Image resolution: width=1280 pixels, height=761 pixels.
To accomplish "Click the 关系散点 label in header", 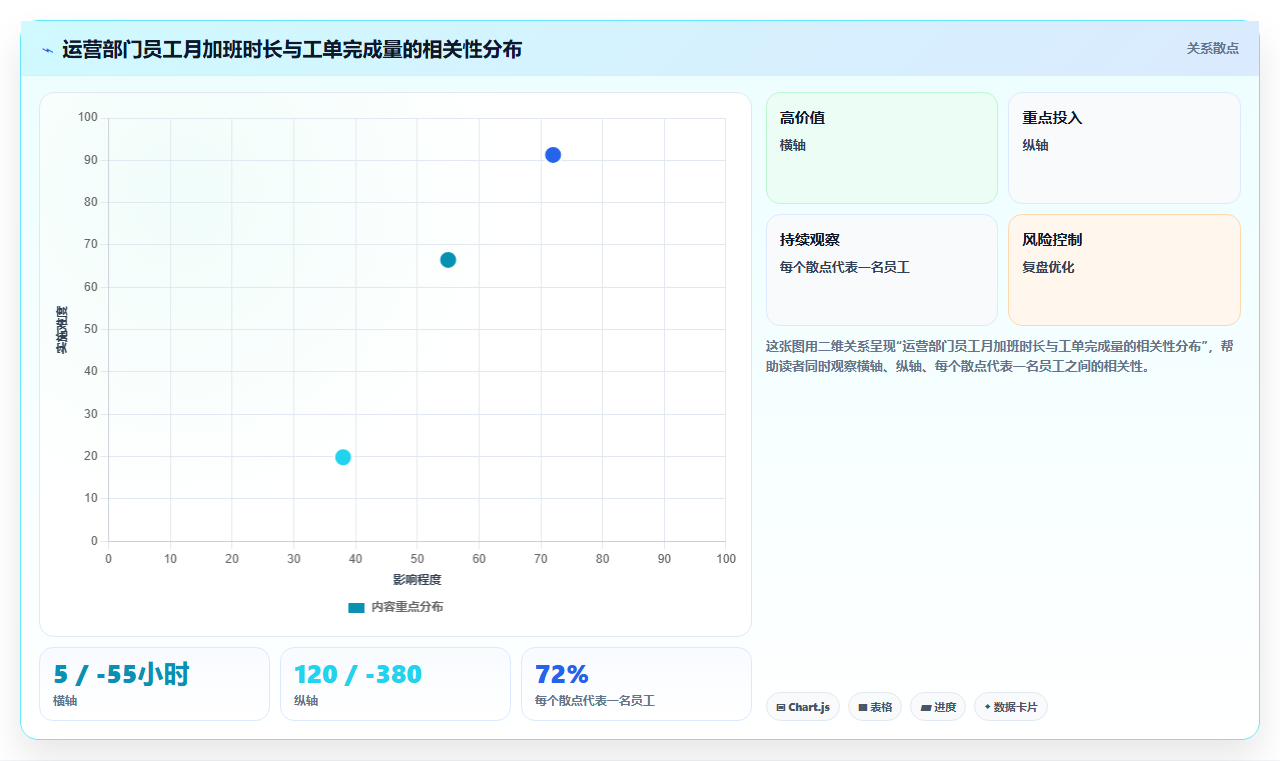I will click(1212, 48).
